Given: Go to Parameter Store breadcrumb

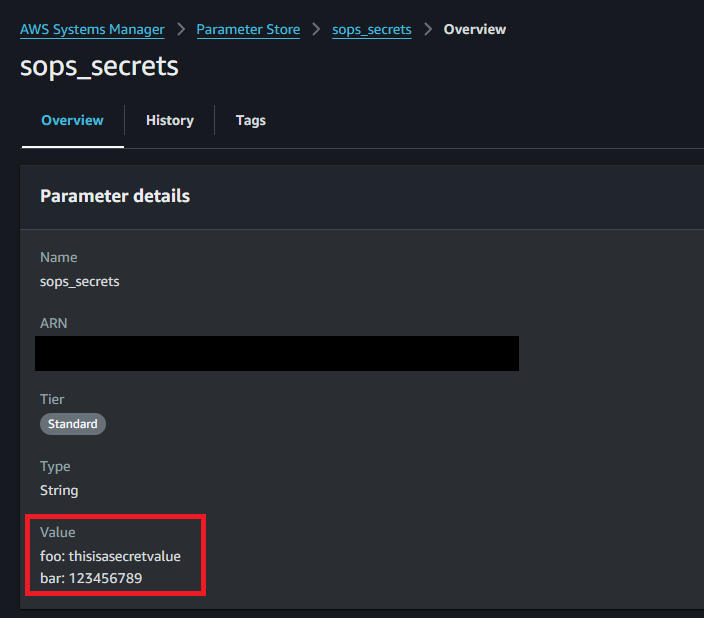Looking at the screenshot, I should point(248,29).
